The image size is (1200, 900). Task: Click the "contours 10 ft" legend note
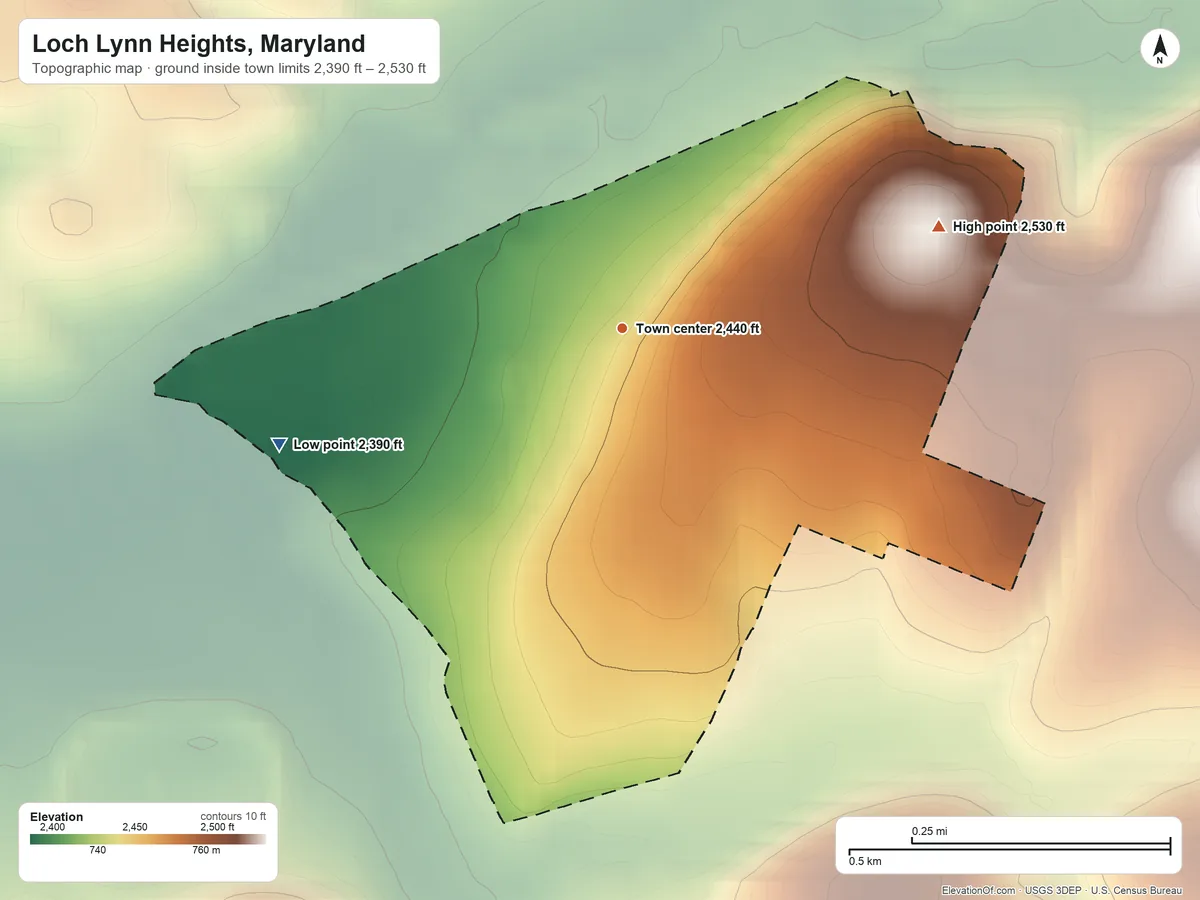pos(233,816)
